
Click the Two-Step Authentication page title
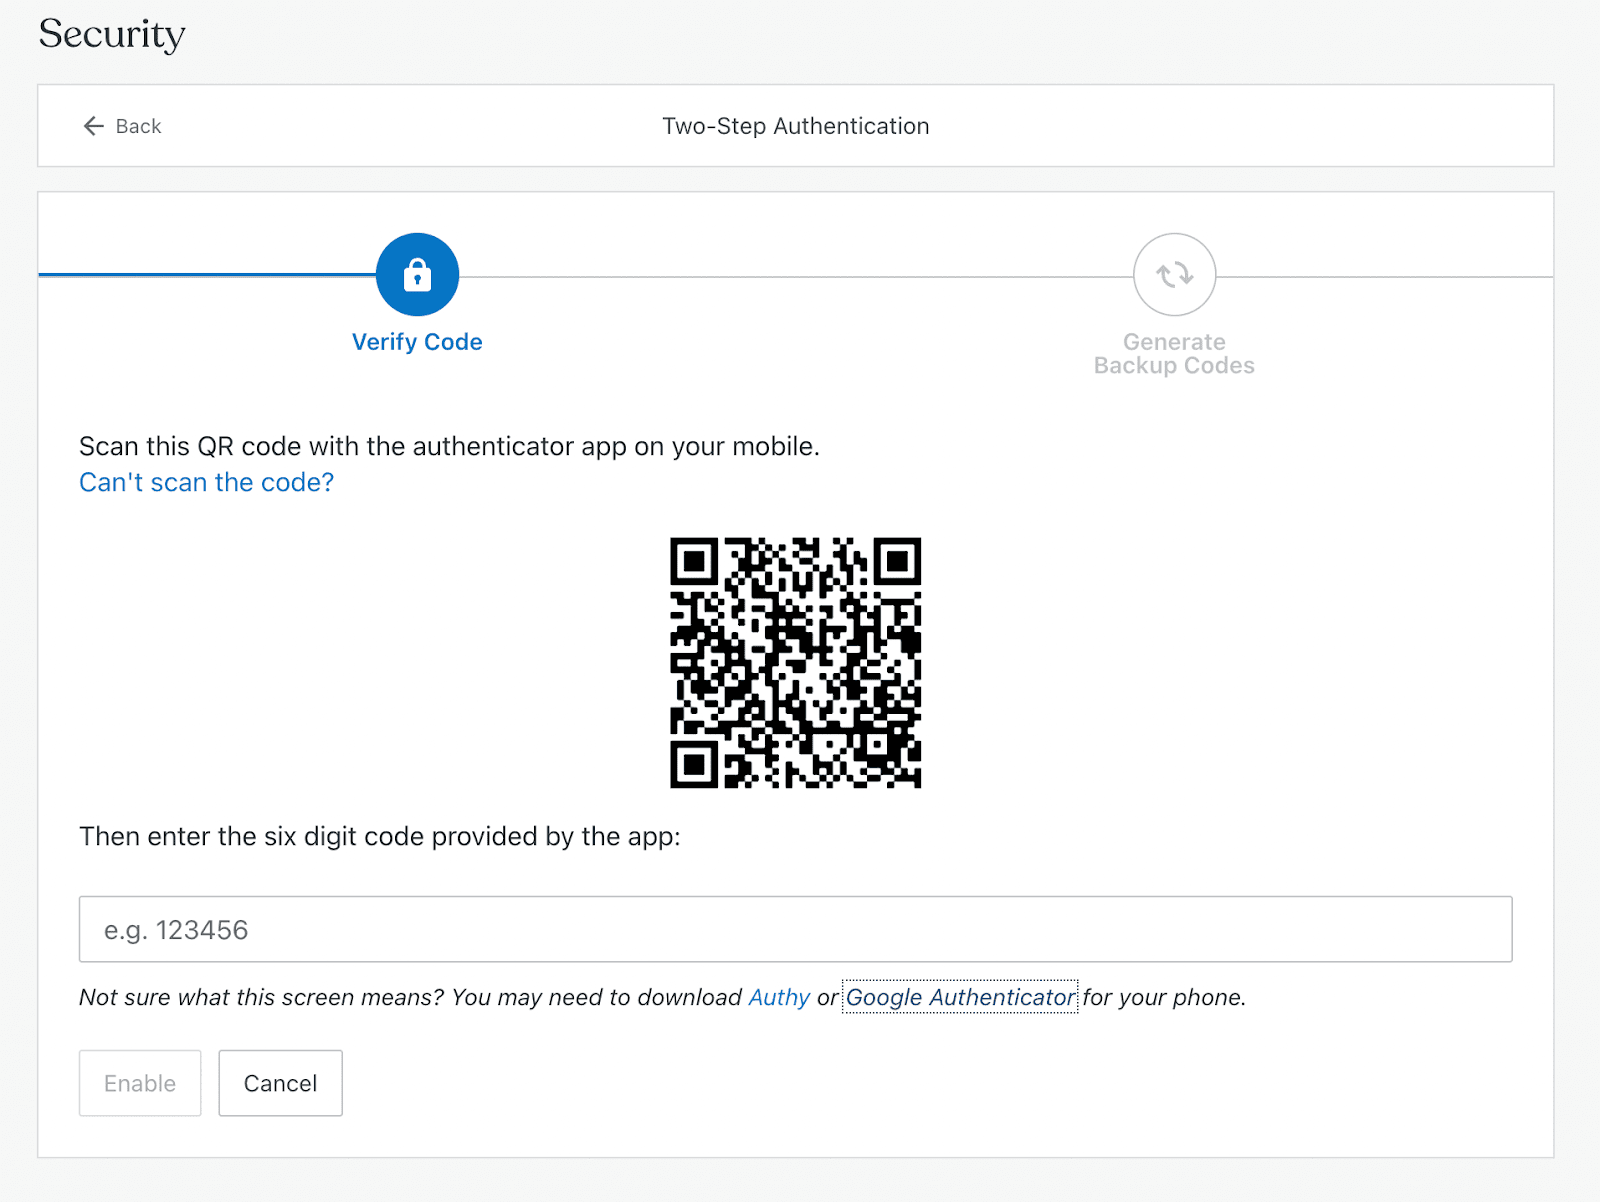(796, 126)
